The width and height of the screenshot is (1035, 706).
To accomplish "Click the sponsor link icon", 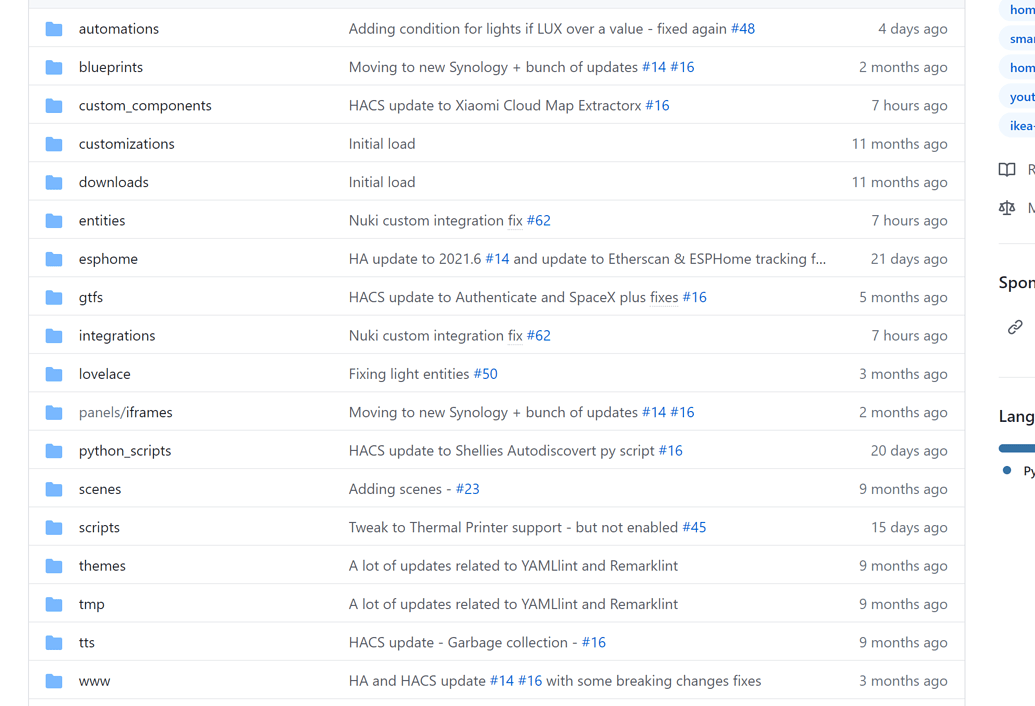I will tap(1015, 326).
